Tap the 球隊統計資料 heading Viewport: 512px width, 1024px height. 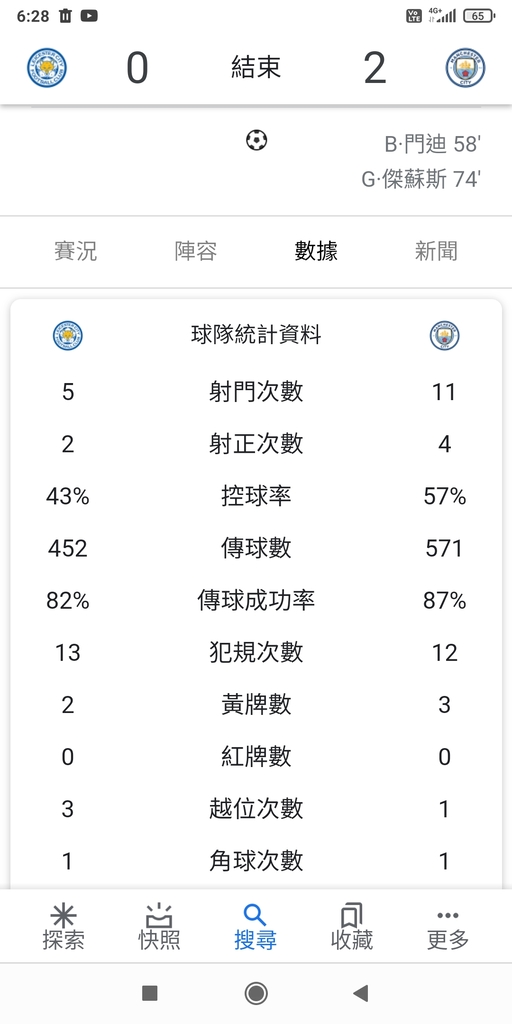pyautogui.click(x=256, y=336)
